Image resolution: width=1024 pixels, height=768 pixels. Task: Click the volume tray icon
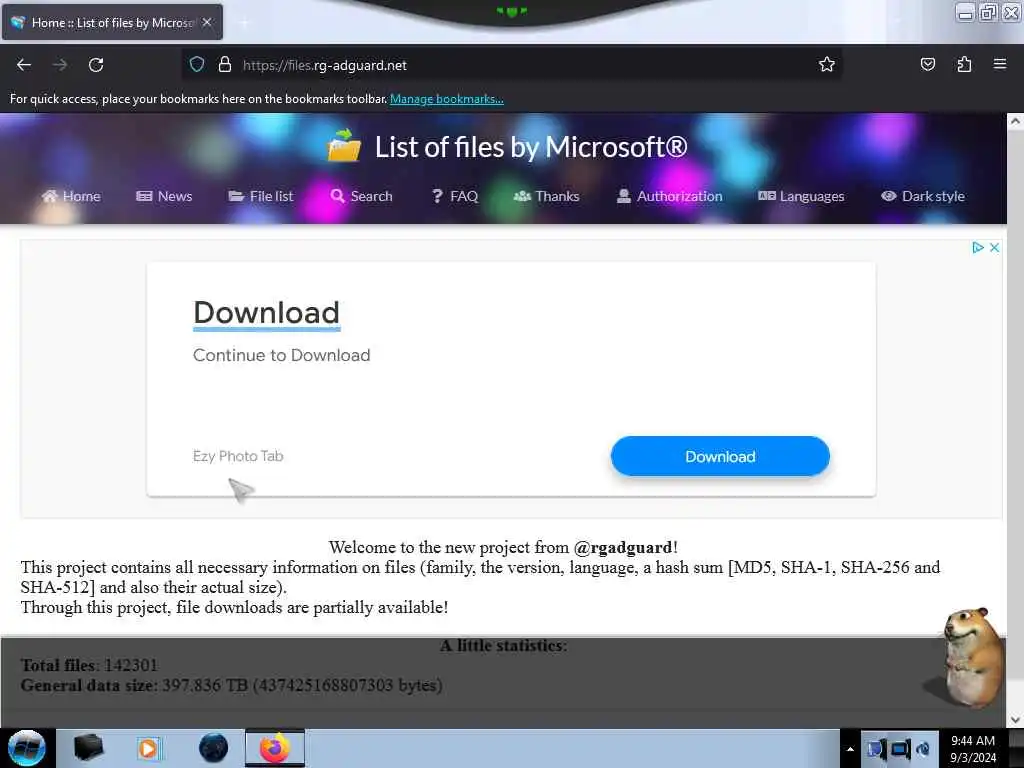[923, 748]
